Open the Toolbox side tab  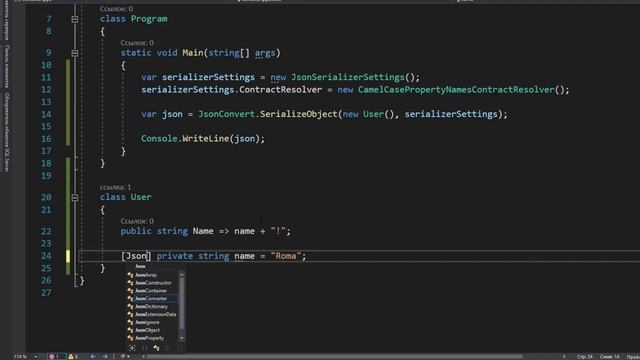[7, 67]
